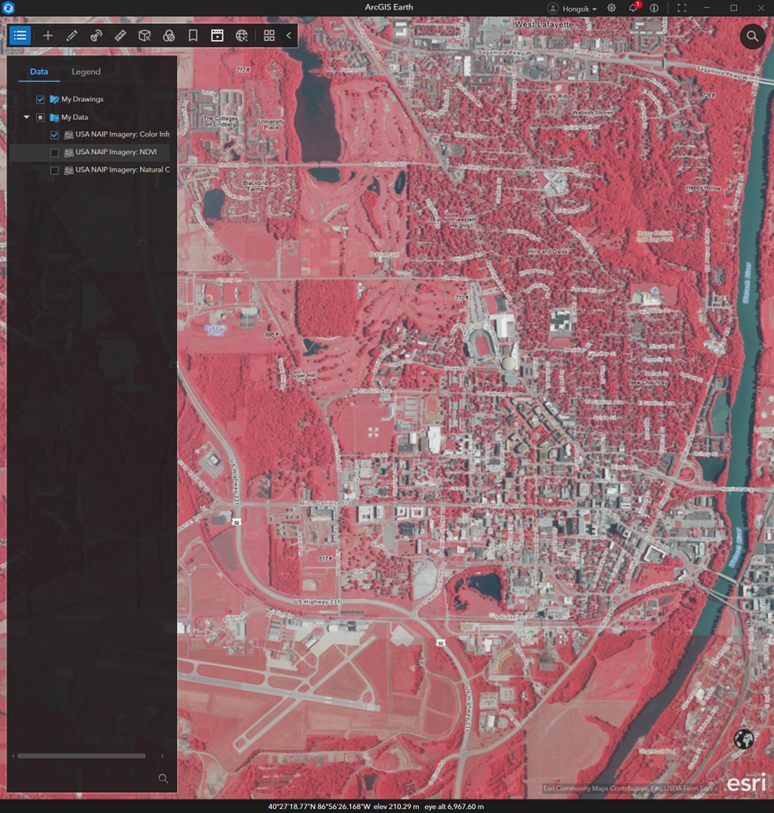This screenshot has height=813, width=774.
Task: Click the NDVI layer imagery icon
Action: [68, 152]
